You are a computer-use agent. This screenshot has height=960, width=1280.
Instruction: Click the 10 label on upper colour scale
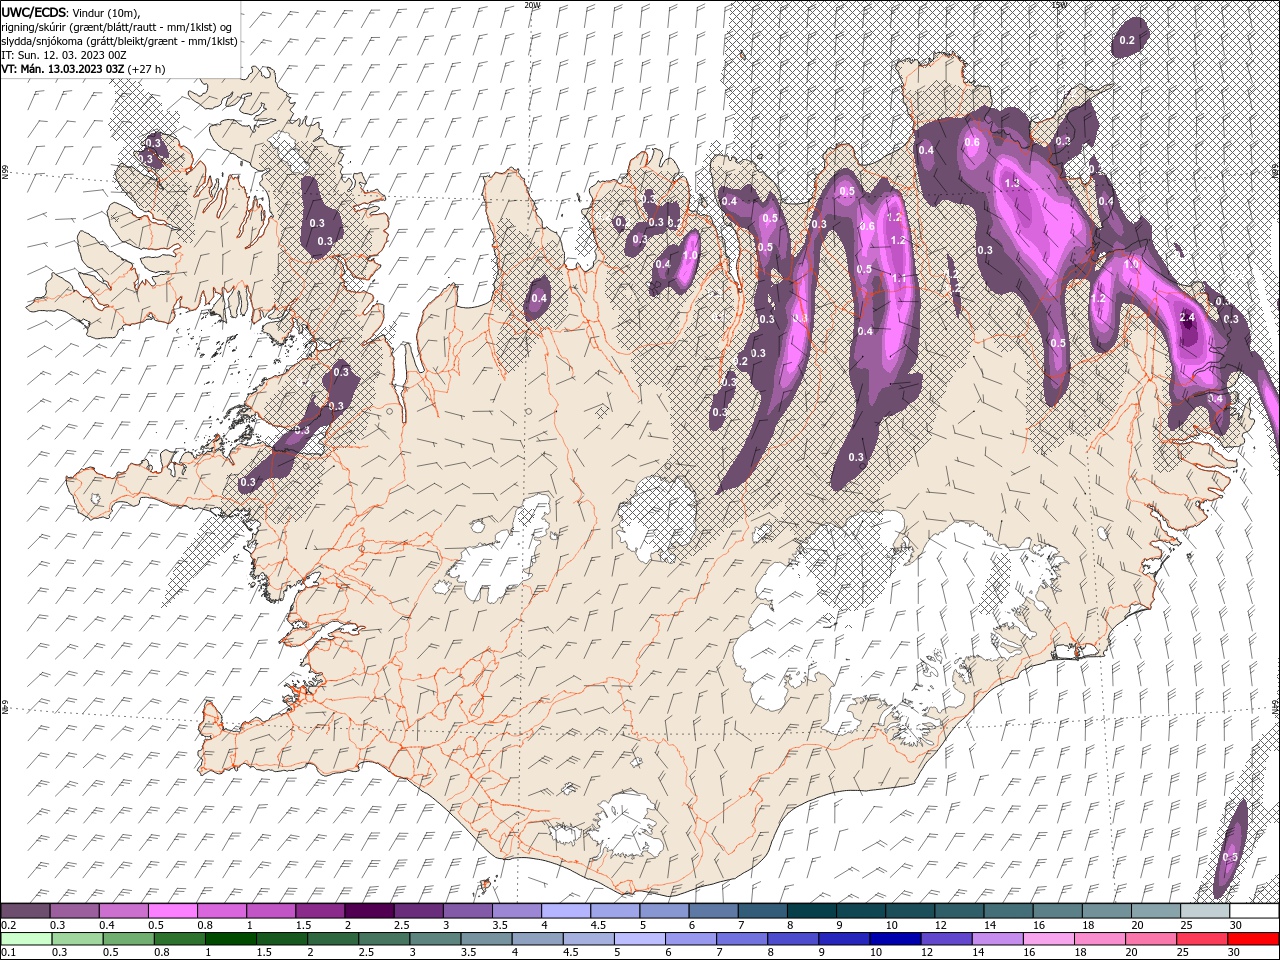point(893,925)
